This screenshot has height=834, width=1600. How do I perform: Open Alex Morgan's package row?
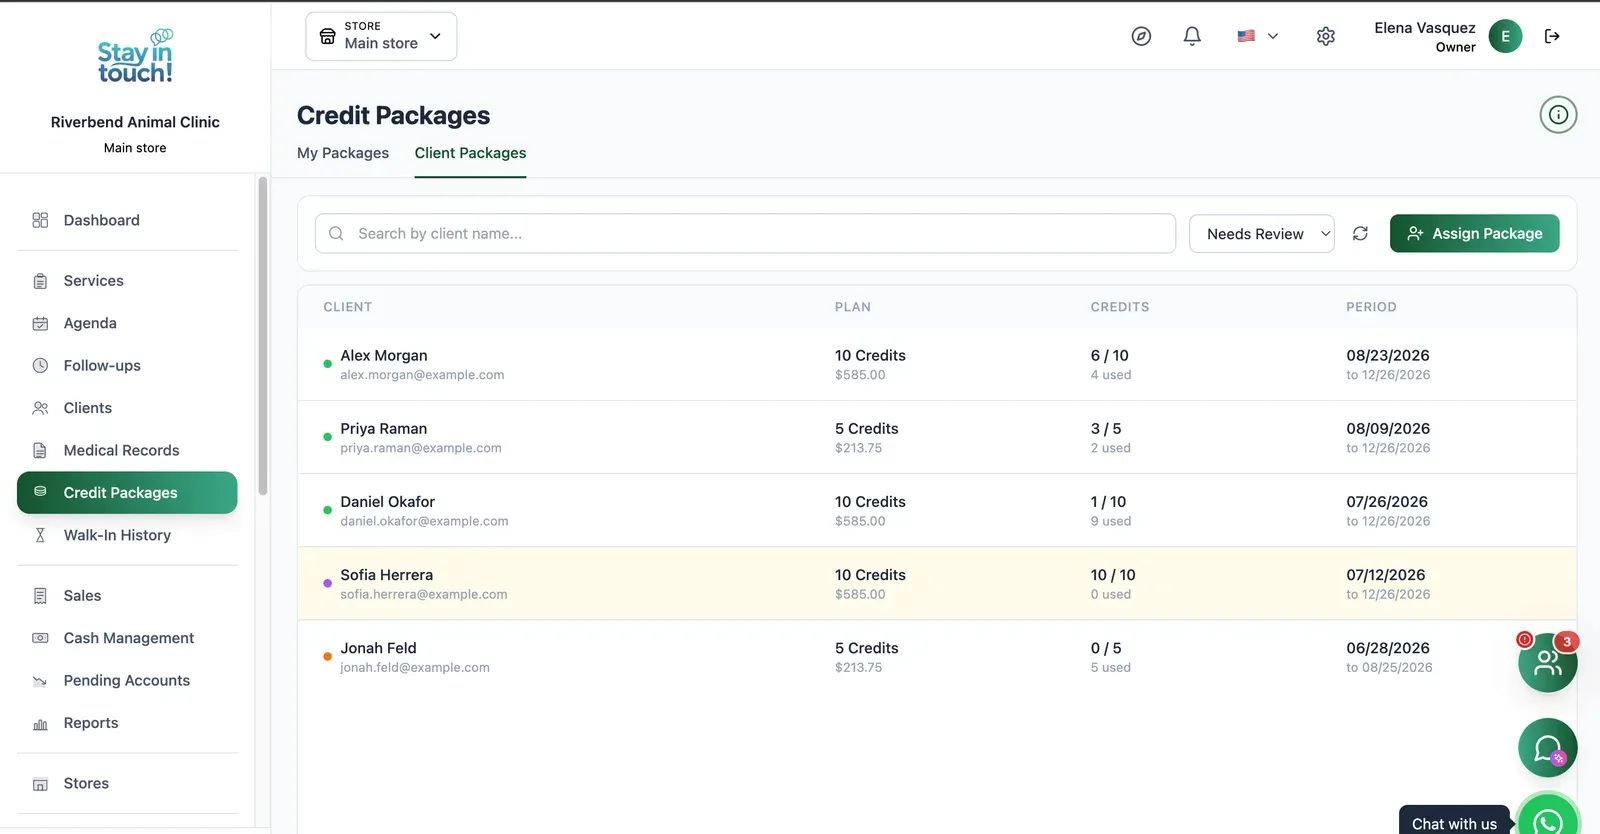click(937, 364)
